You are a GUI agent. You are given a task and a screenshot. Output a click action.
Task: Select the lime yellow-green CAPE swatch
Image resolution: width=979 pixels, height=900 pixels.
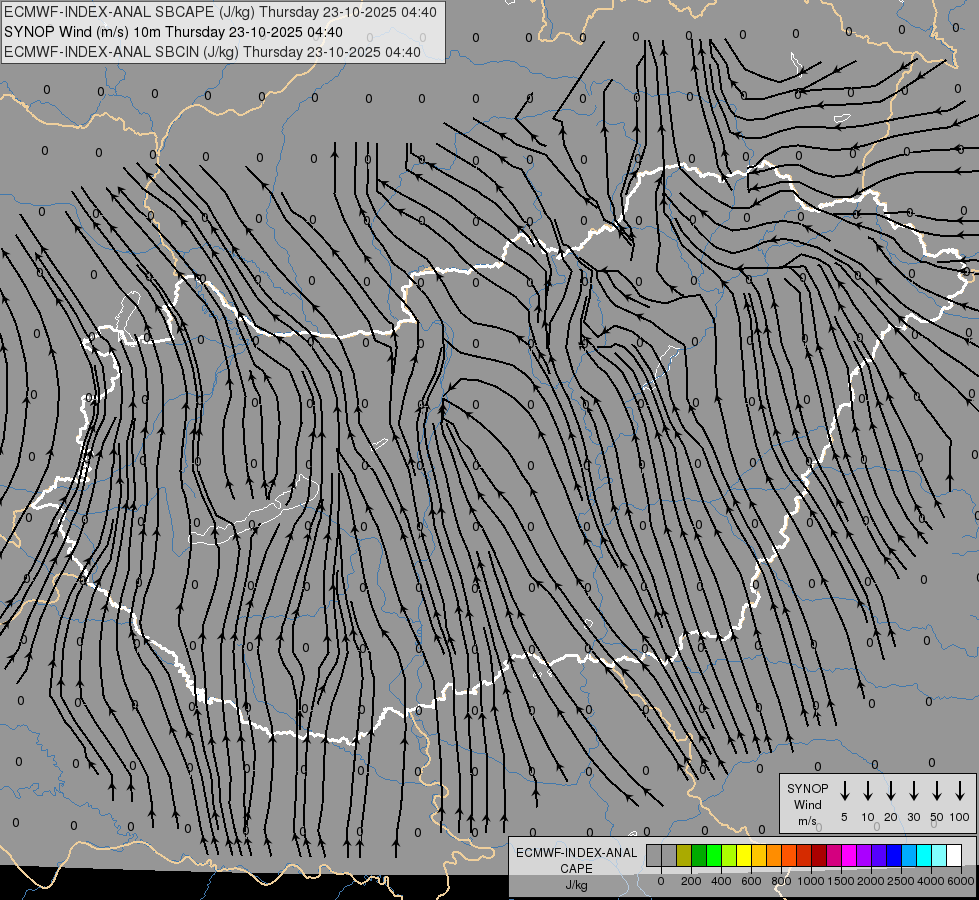[729, 855]
